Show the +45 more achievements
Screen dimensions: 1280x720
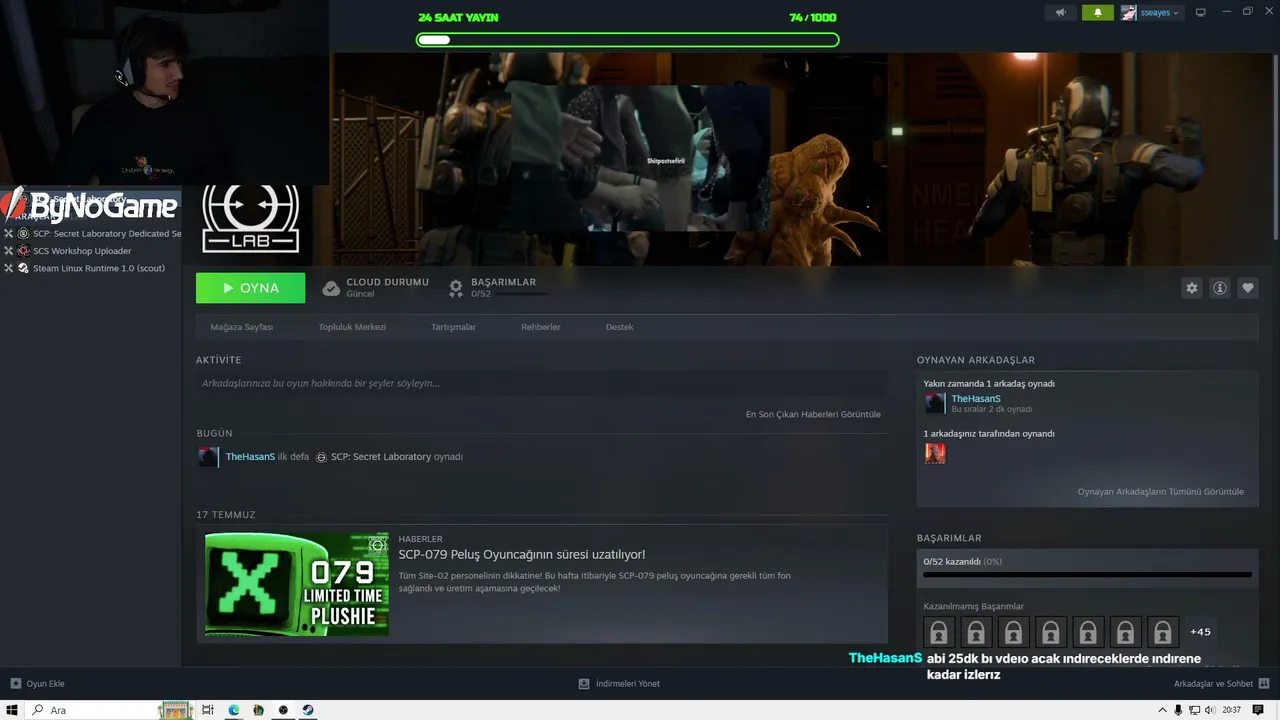pyautogui.click(x=1200, y=632)
